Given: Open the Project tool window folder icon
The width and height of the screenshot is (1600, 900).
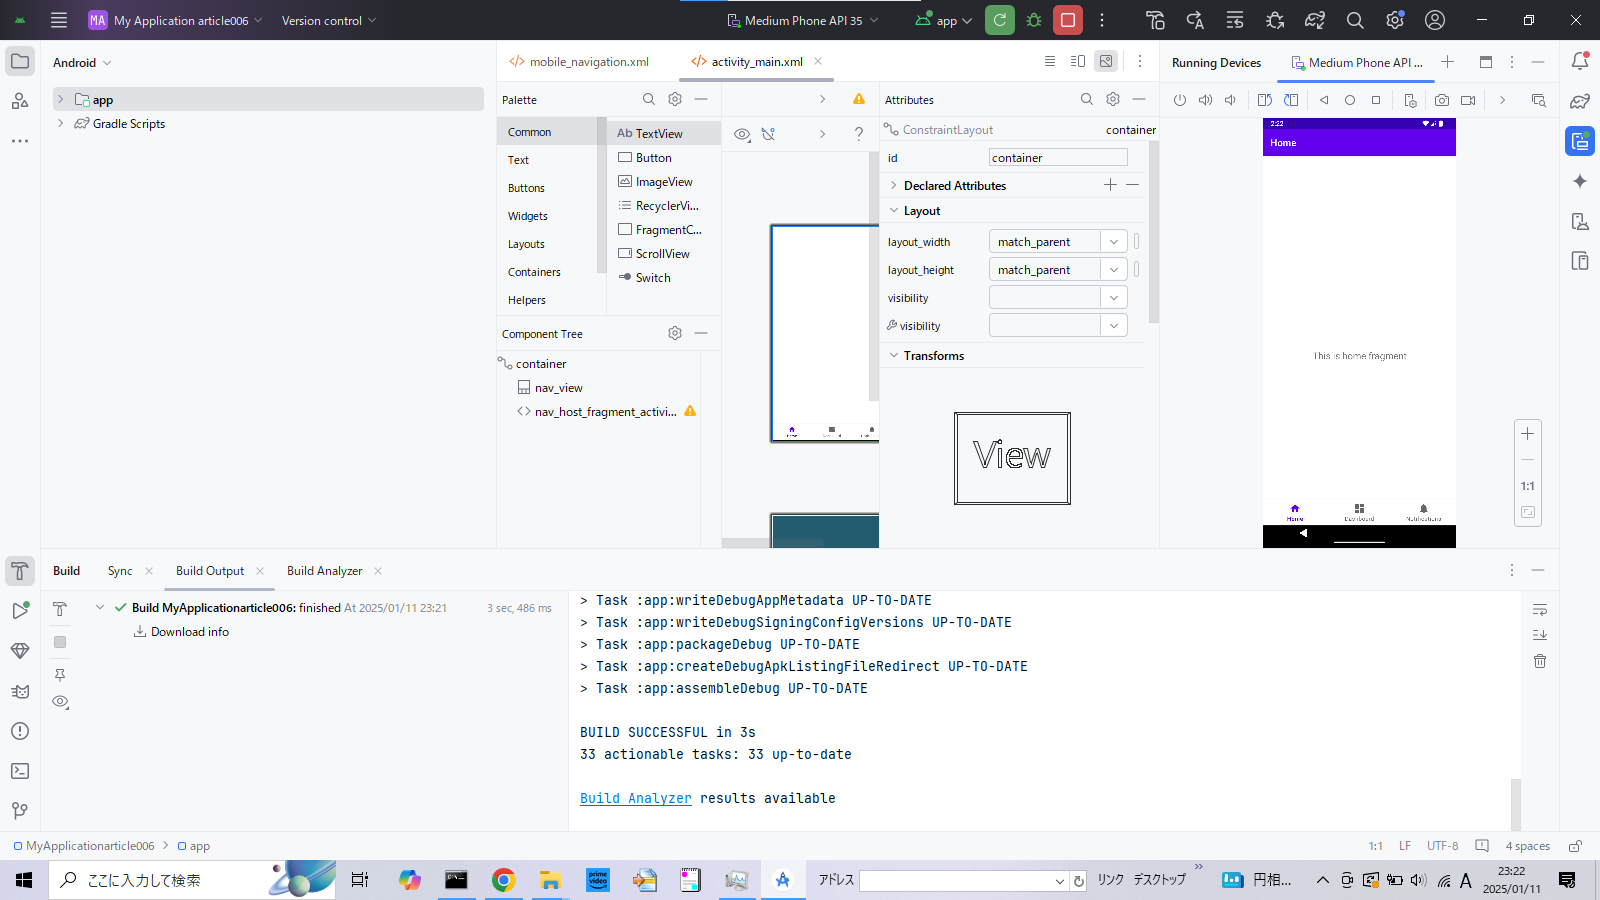Looking at the screenshot, I should pos(20,61).
